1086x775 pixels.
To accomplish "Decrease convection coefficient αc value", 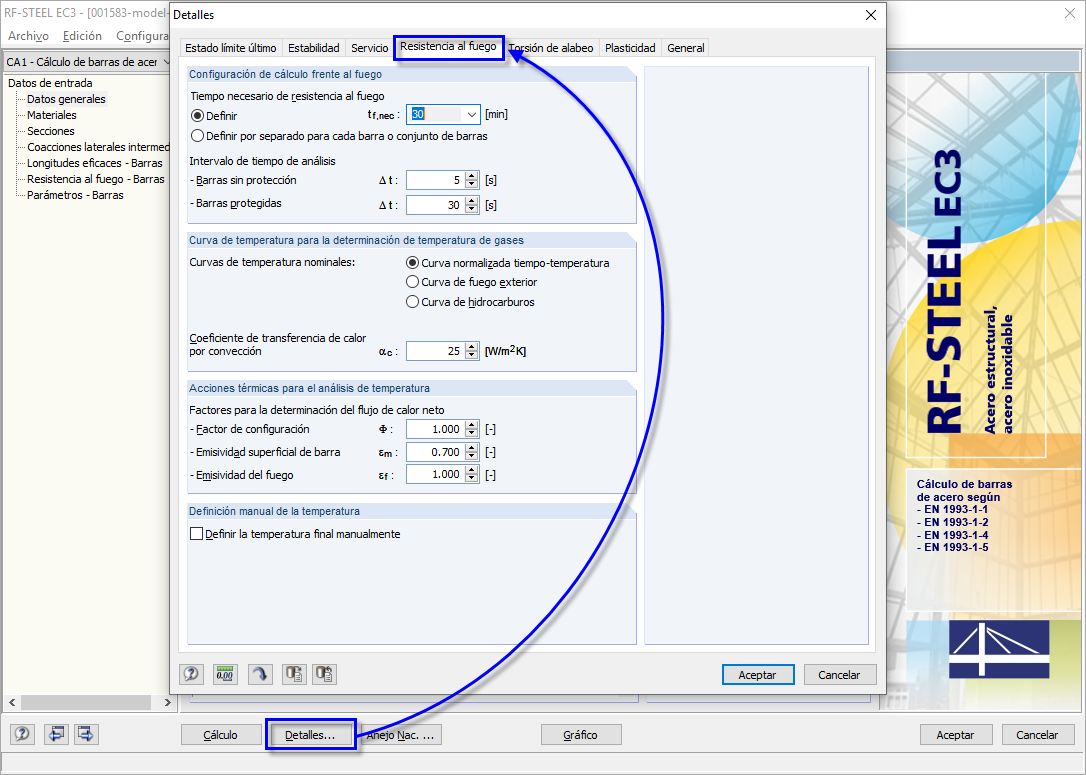I will click(x=472, y=355).
